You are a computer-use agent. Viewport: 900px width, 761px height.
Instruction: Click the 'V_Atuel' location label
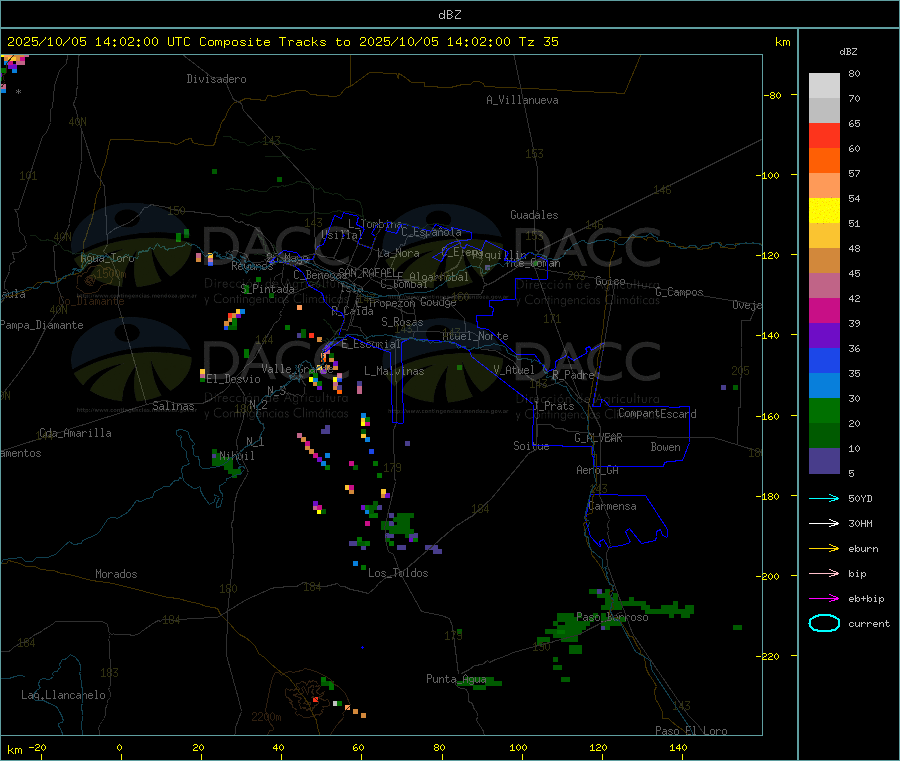coord(514,370)
